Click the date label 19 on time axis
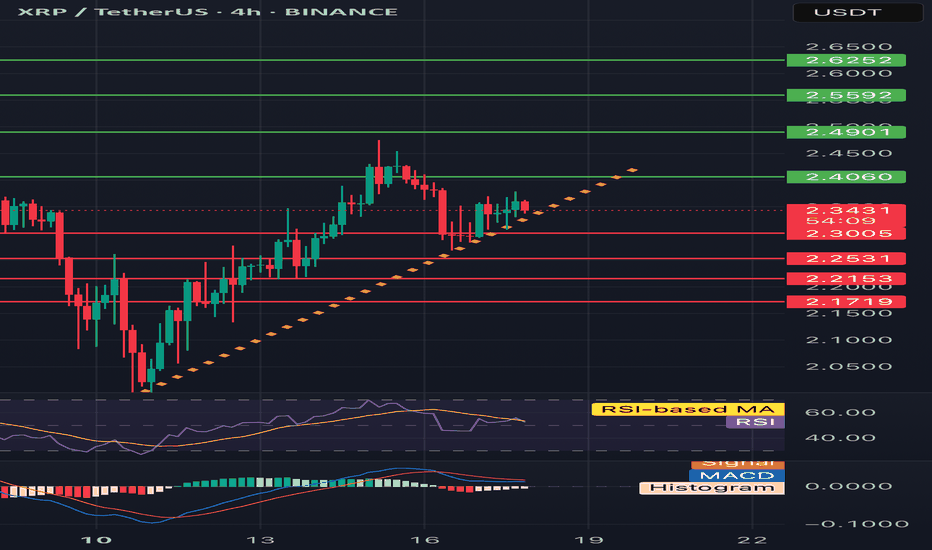932x550 pixels. (x=588, y=540)
